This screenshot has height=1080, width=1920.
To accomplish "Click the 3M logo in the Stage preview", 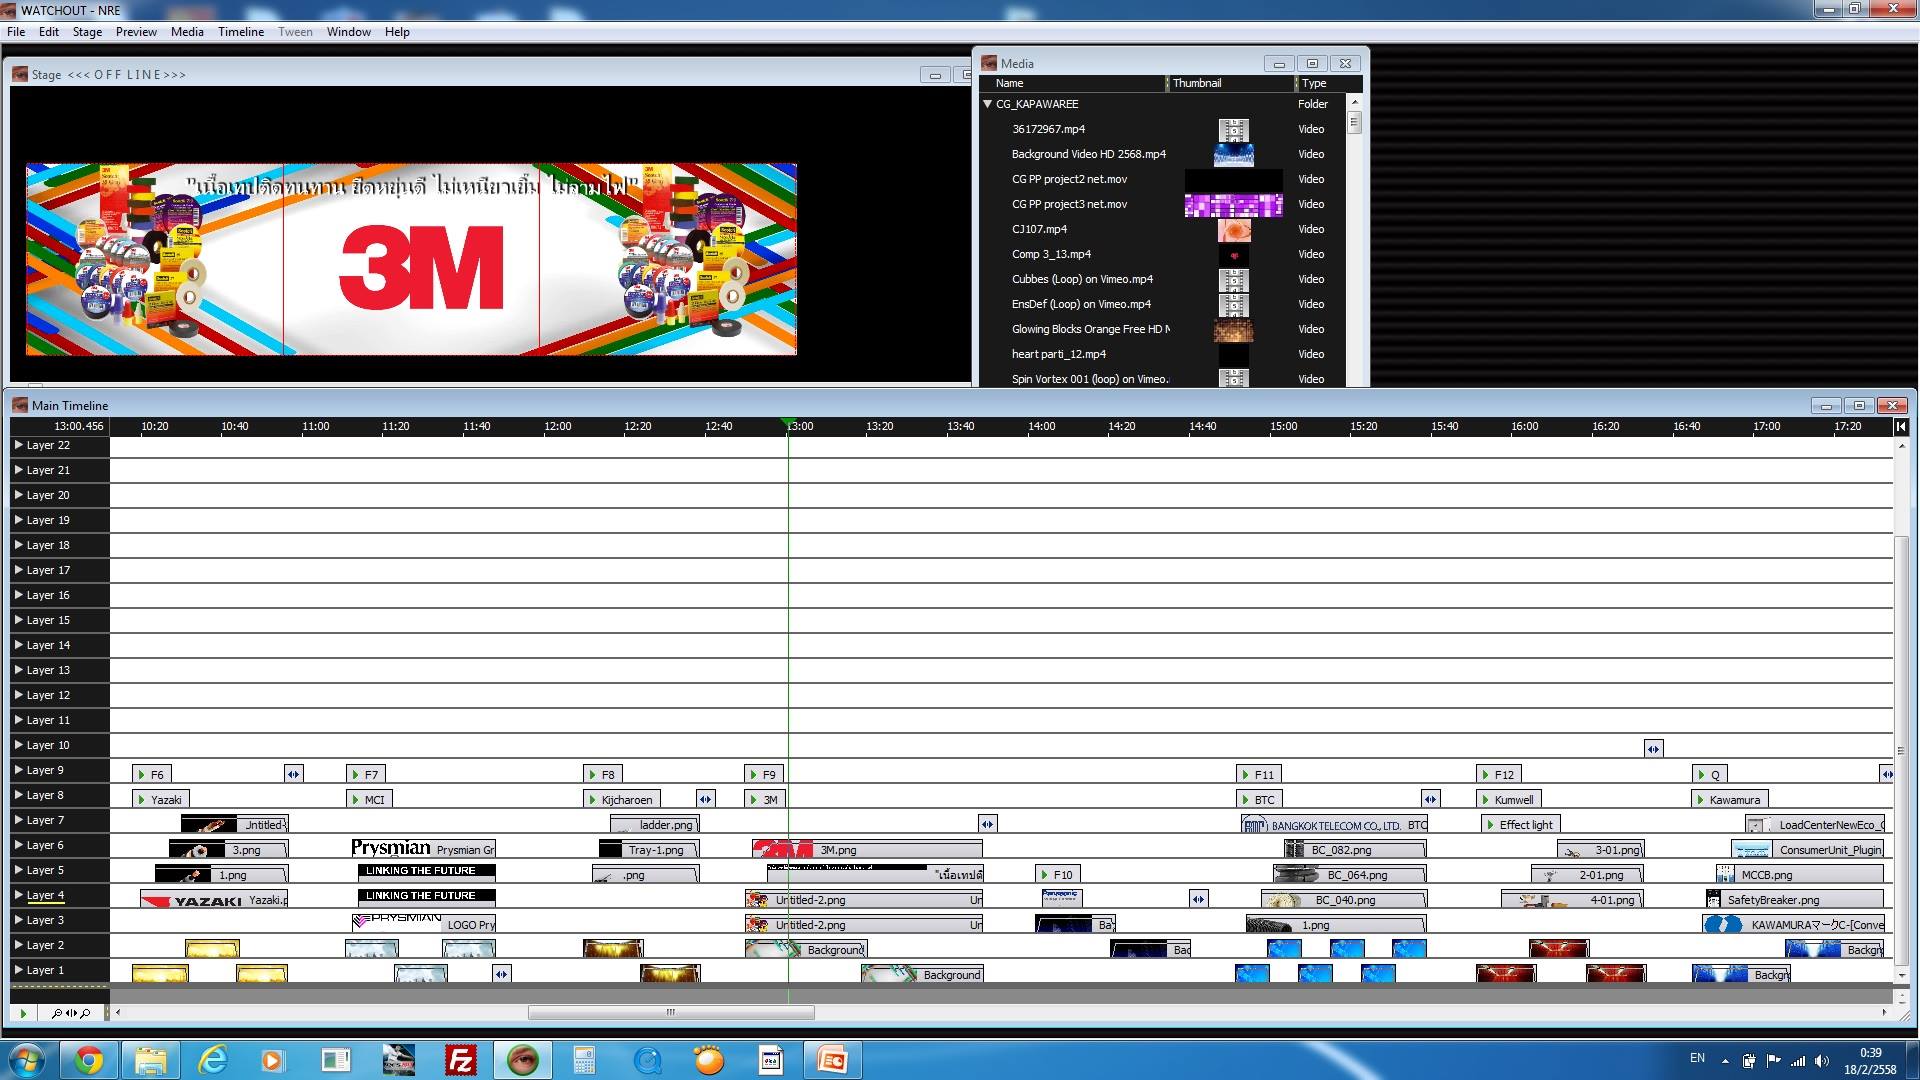I will tap(421, 268).
